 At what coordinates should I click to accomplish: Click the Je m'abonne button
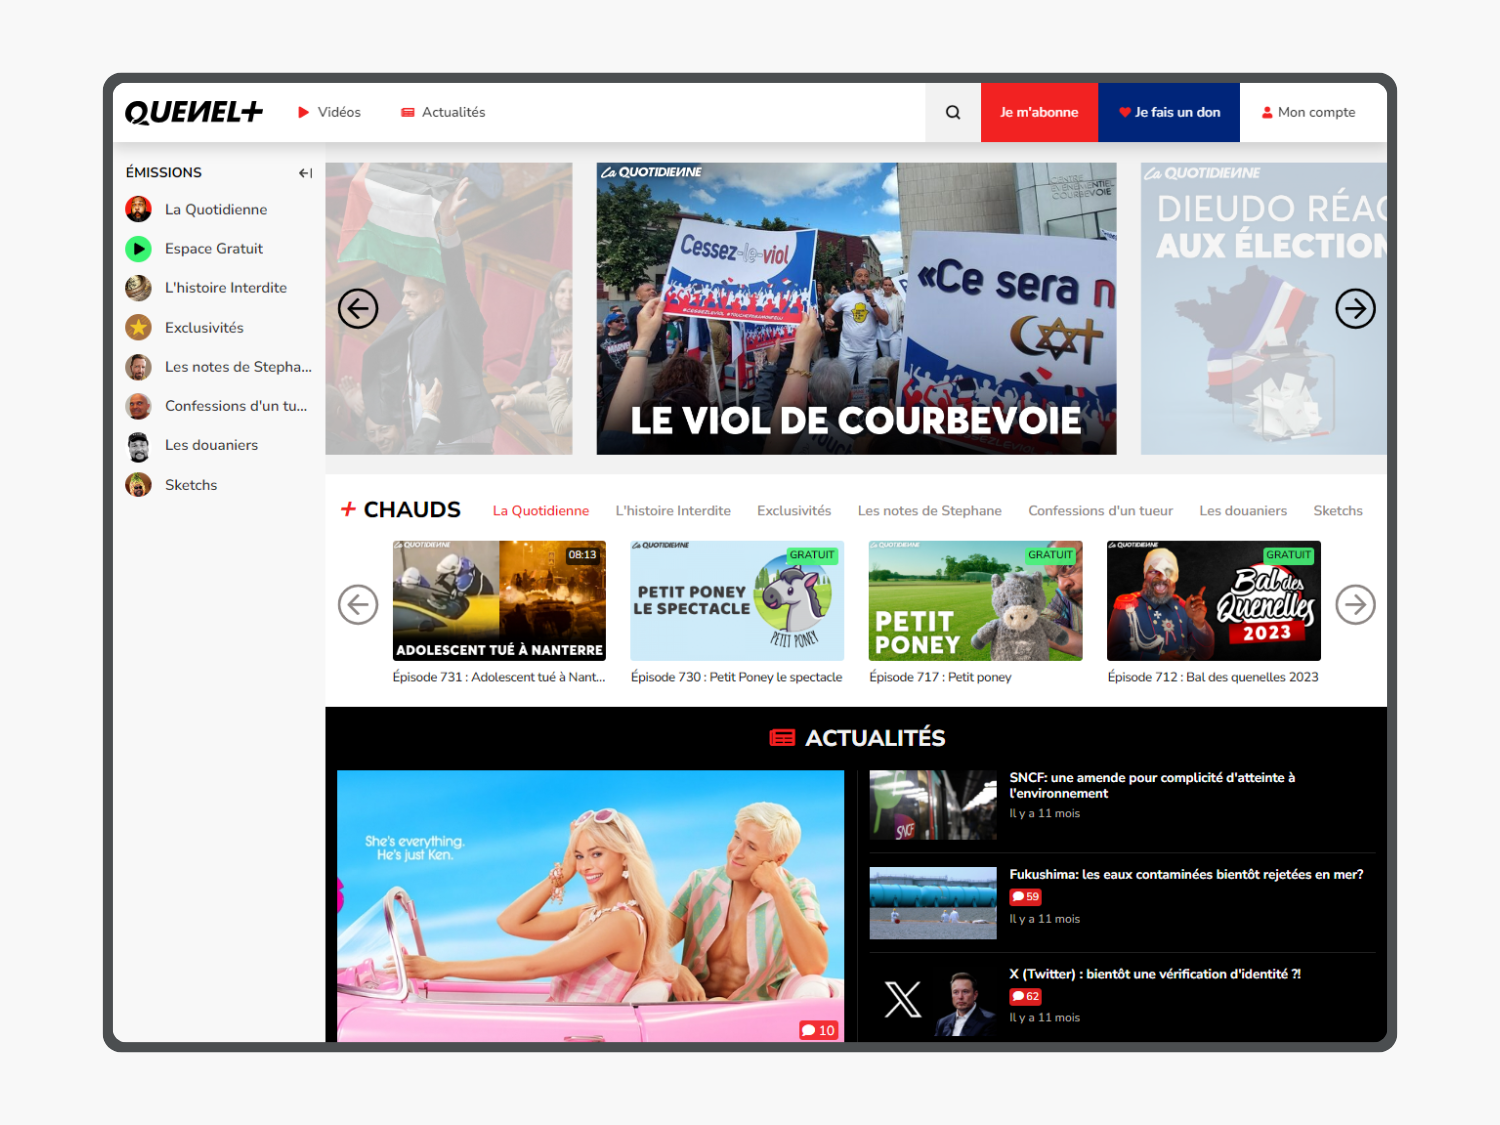pos(1039,112)
